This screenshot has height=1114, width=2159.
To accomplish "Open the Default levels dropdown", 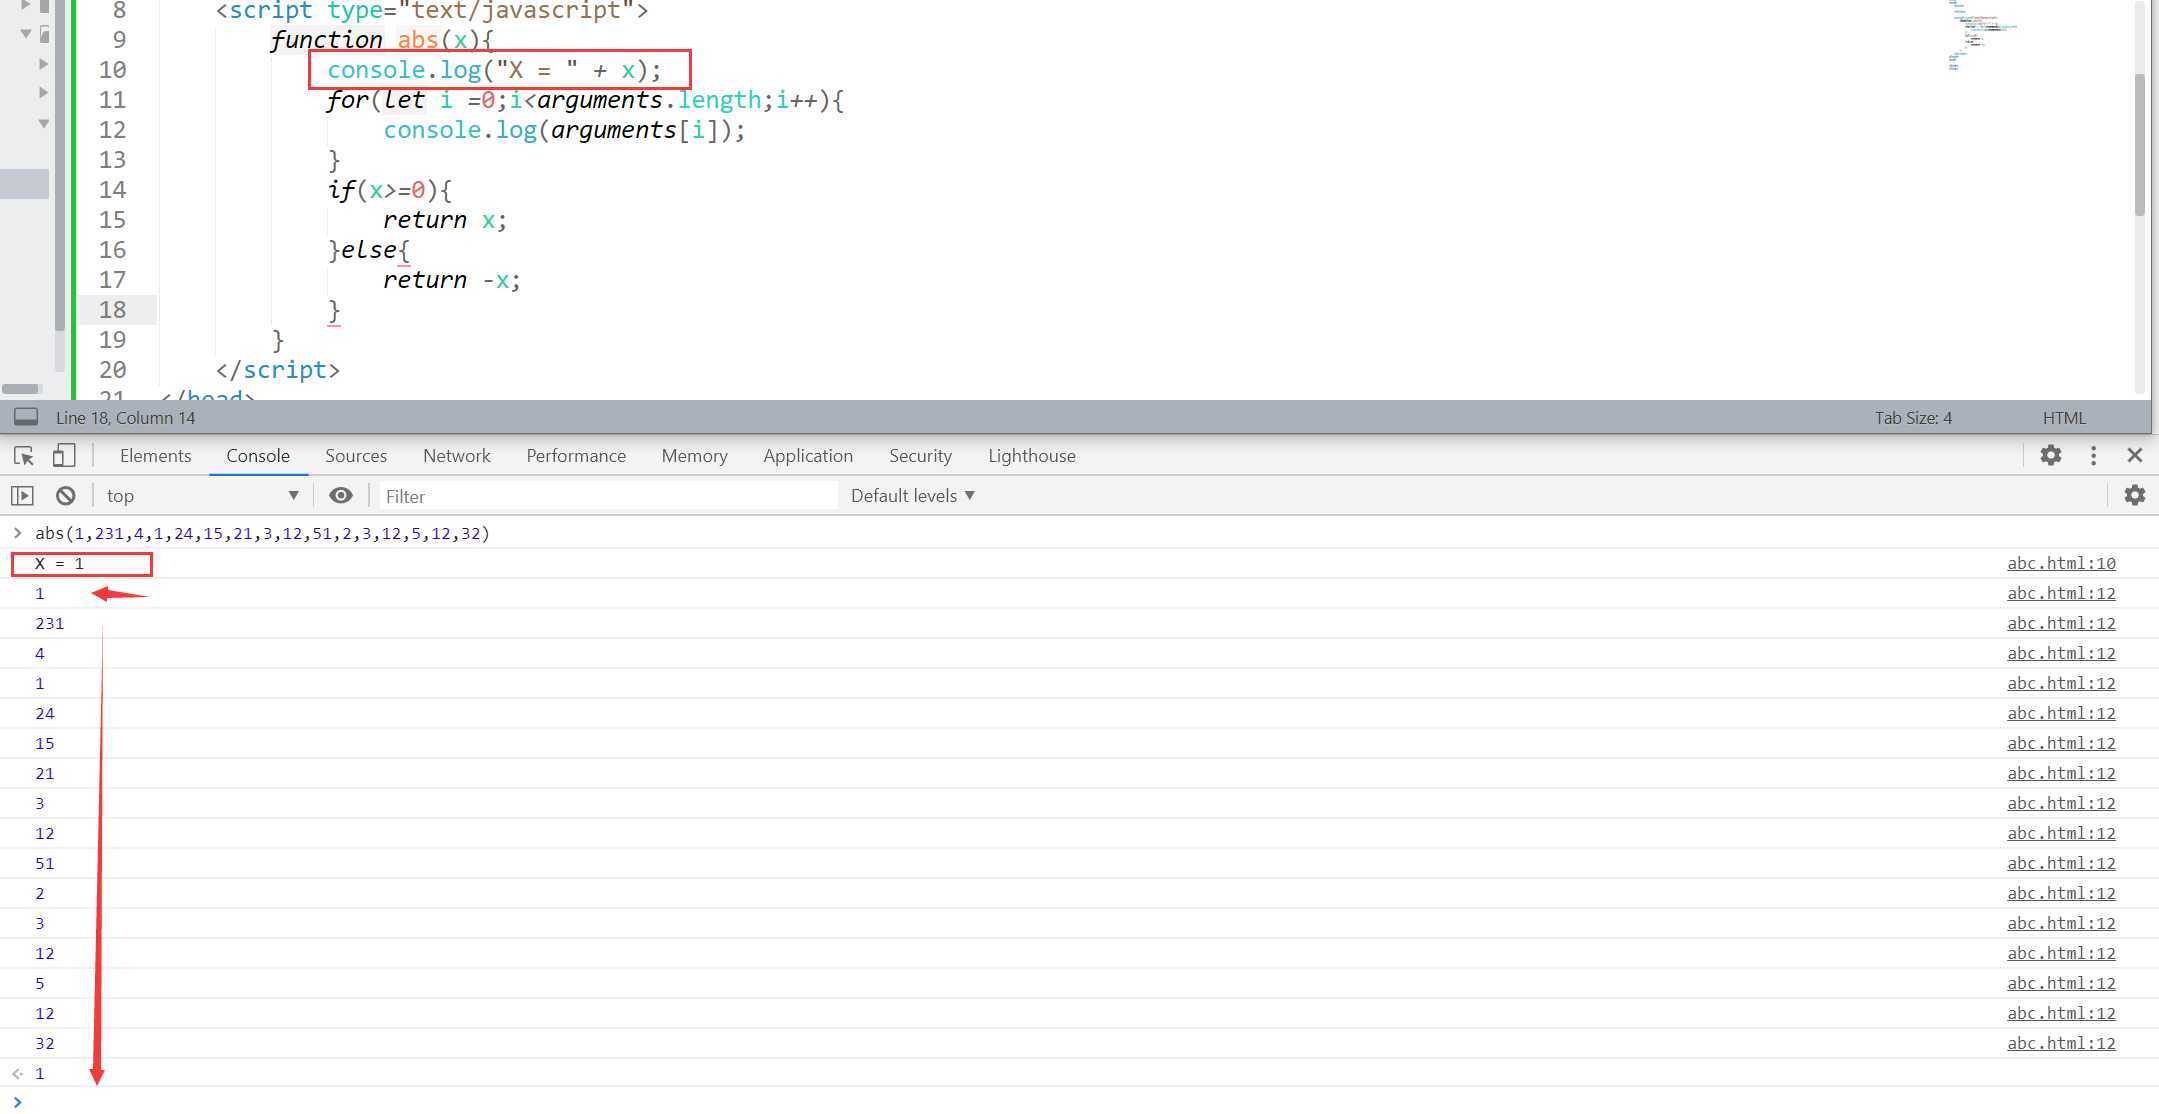I will tap(912, 496).
